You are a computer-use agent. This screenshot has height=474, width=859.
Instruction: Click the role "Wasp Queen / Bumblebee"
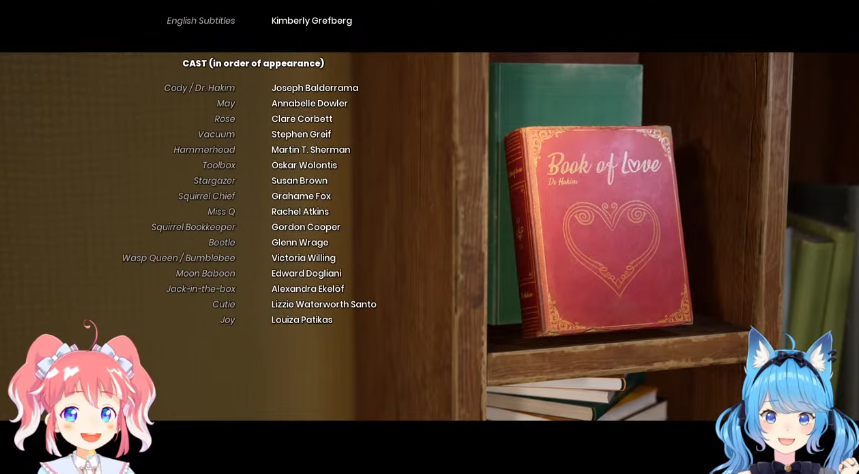(x=179, y=258)
